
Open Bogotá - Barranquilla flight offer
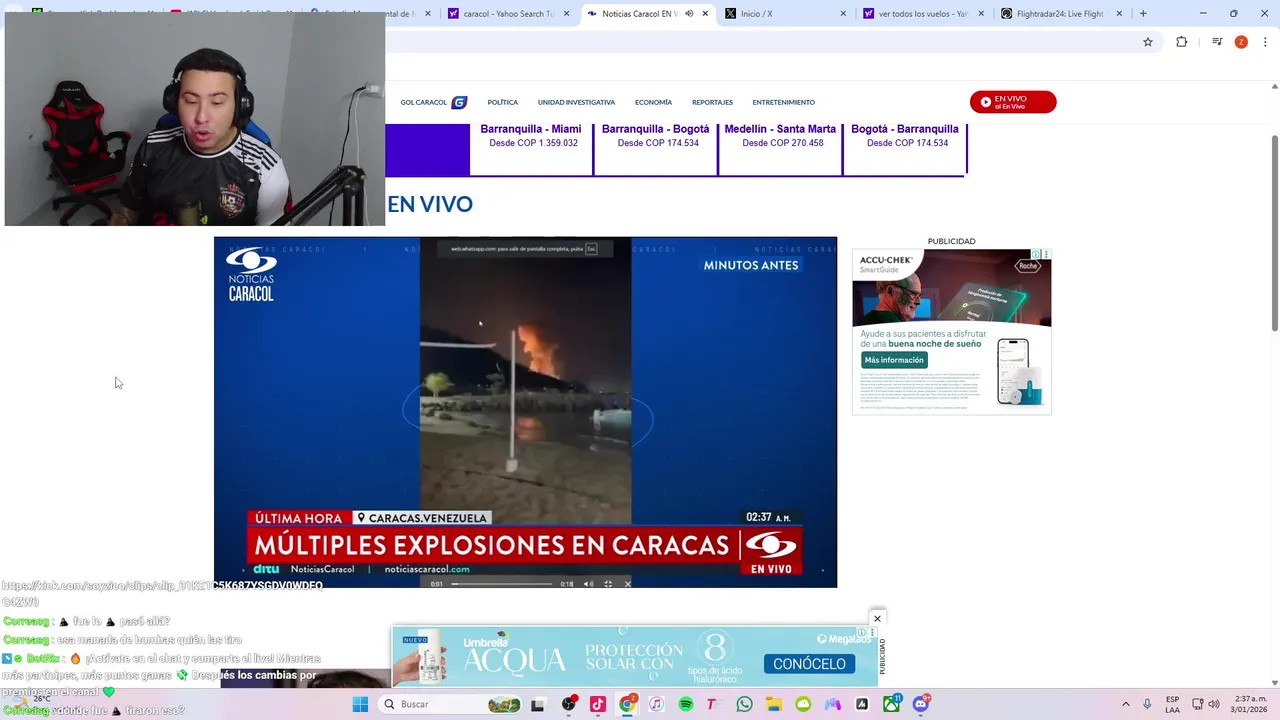coord(905,137)
